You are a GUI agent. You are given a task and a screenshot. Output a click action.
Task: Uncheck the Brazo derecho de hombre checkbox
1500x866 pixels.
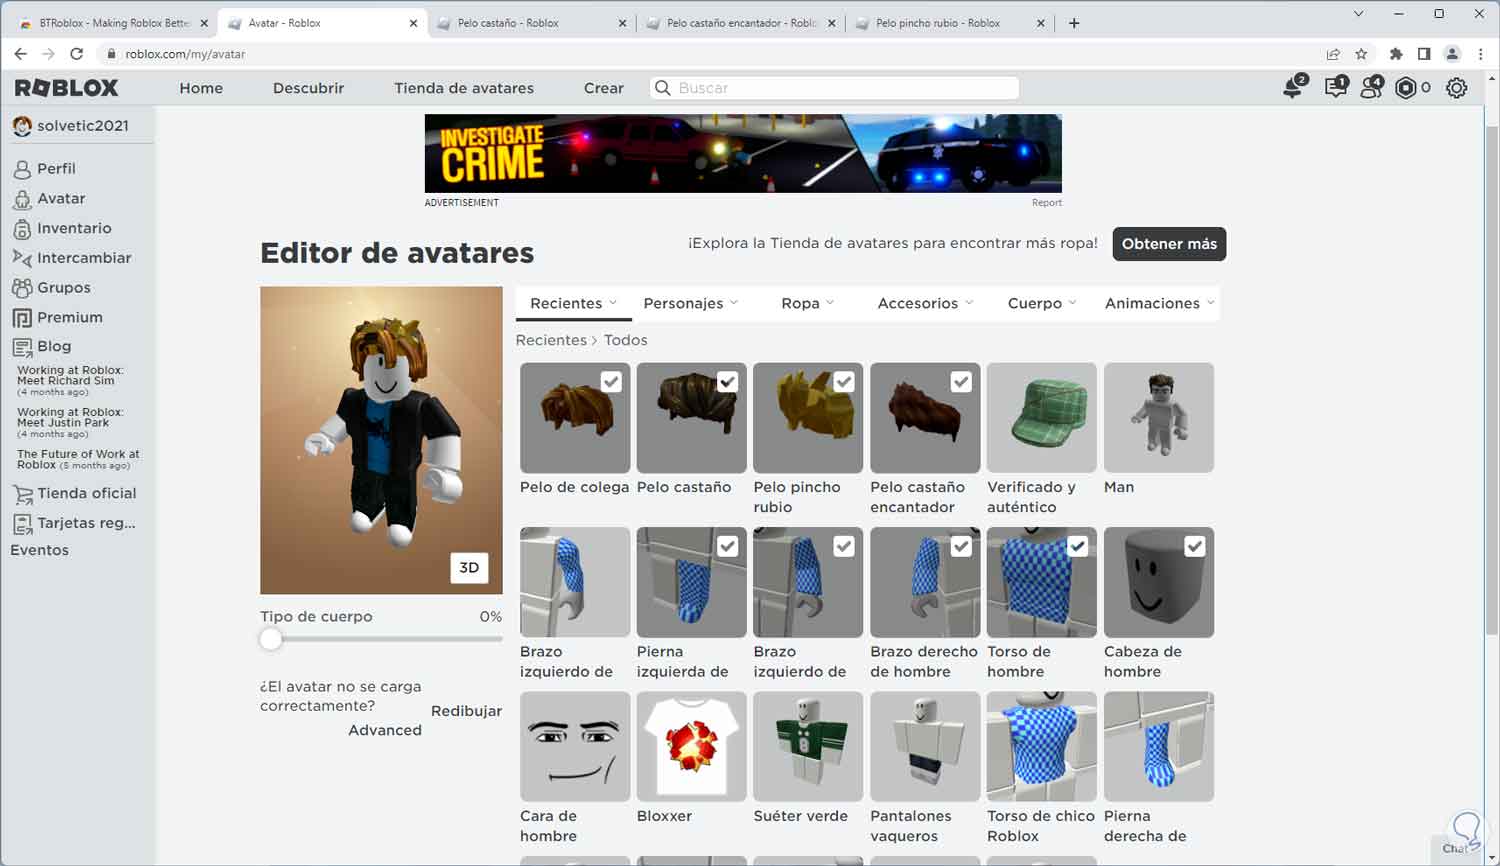pyautogui.click(x=961, y=546)
